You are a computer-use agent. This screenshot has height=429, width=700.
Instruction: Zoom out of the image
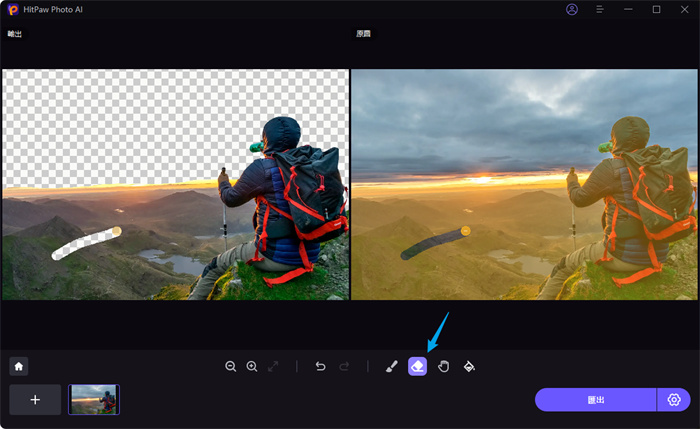point(231,367)
